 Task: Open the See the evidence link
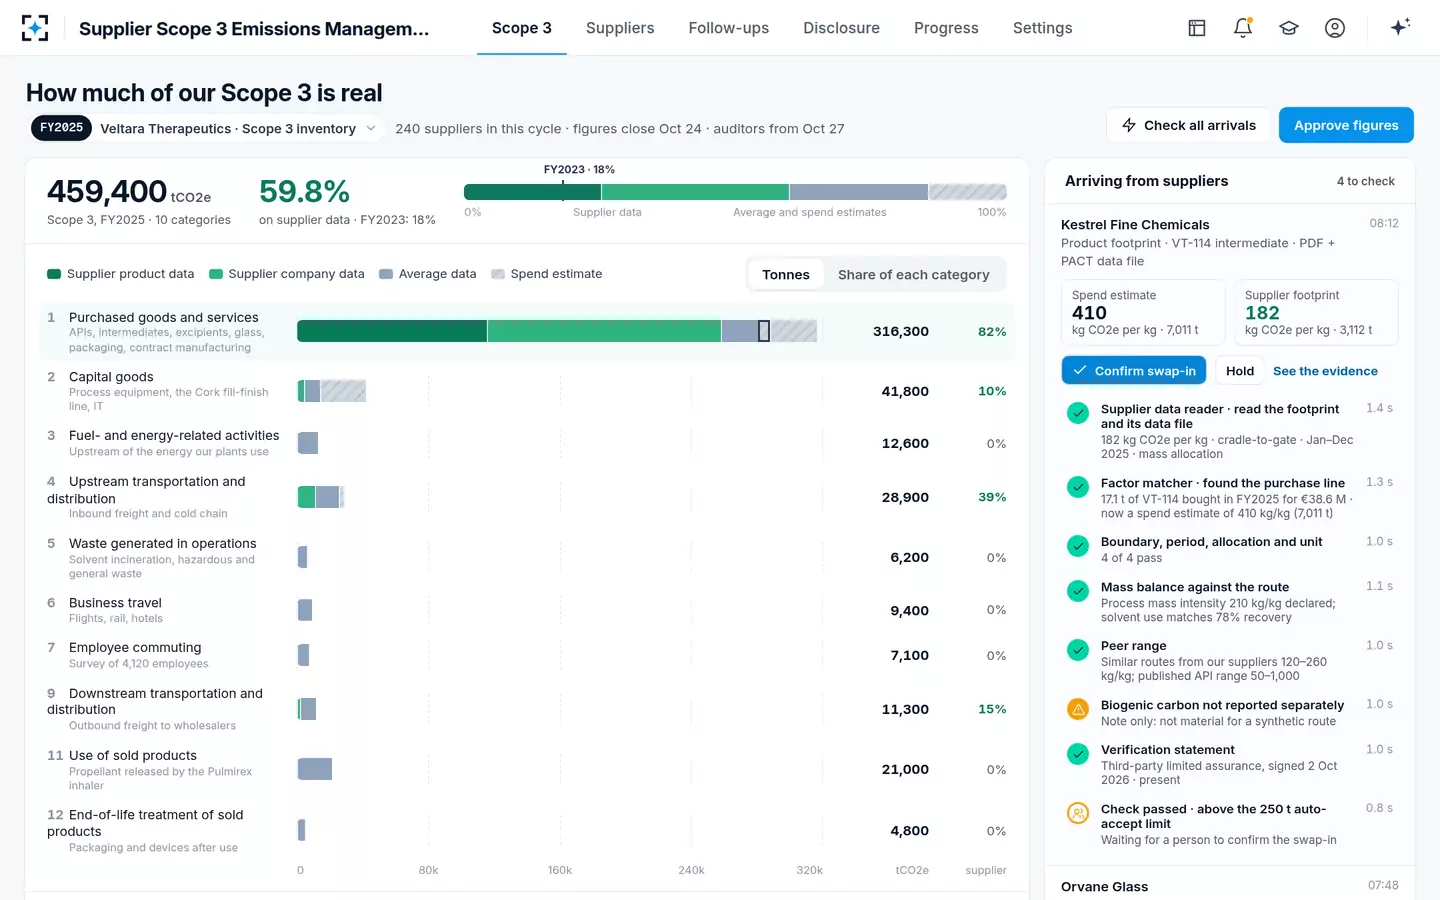coord(1325,371)
